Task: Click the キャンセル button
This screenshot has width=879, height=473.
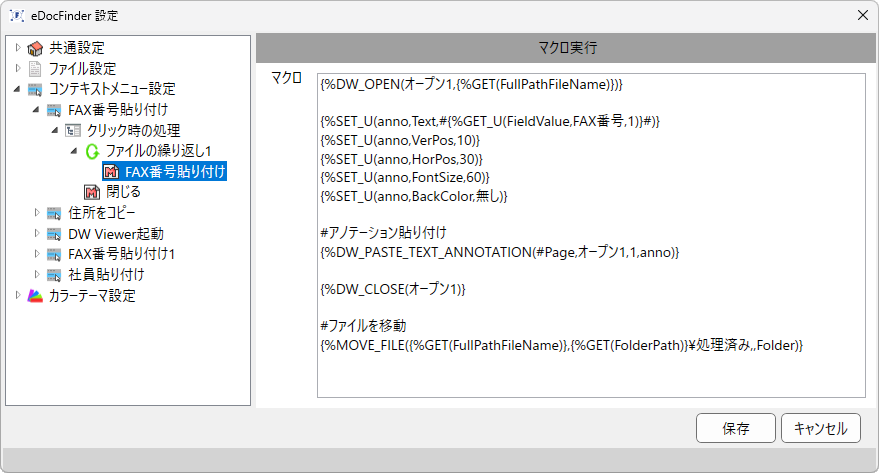Action: pyautogui.click(x=821, y=428)
